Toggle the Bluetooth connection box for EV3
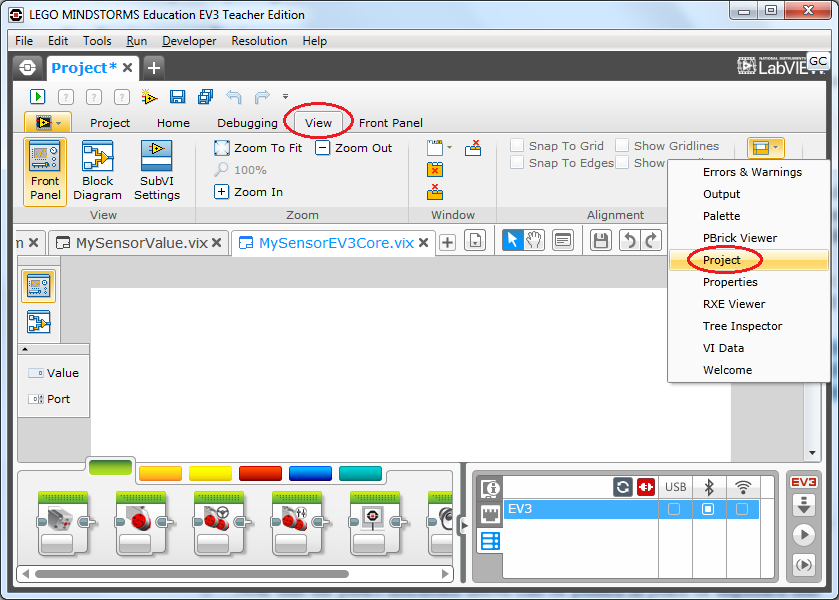This screenshot has height=600, width=839. pos(708,509)
